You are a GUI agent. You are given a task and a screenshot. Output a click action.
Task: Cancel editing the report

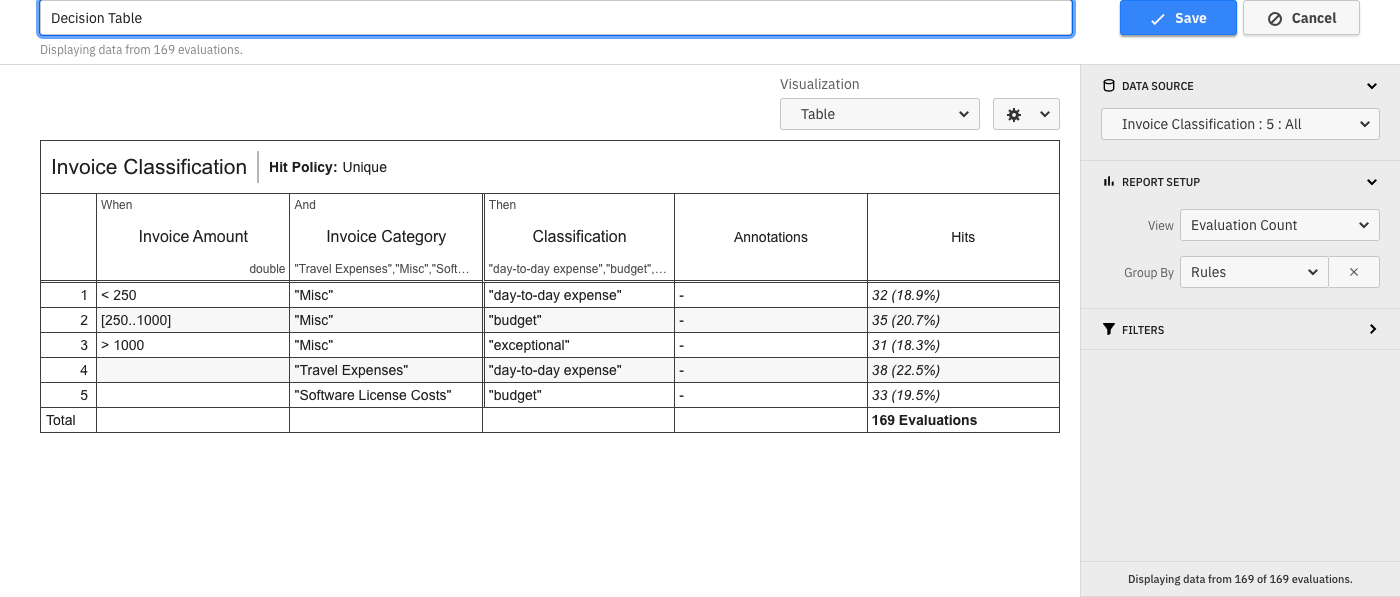click(x=1301, y=18)
